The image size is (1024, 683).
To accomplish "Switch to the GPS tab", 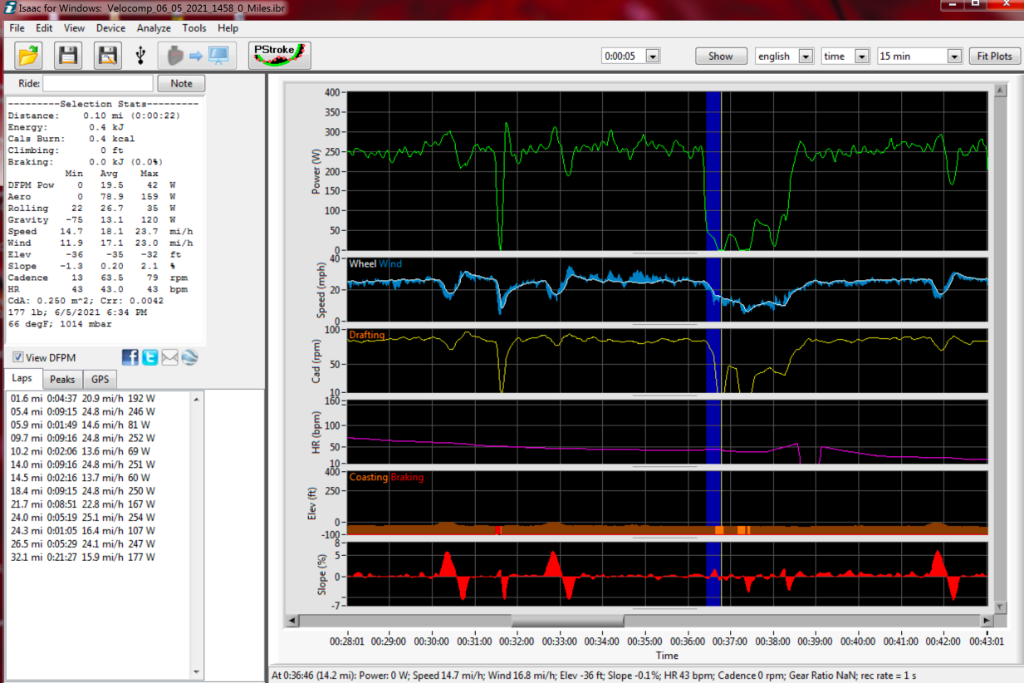I will pos(100,379).
